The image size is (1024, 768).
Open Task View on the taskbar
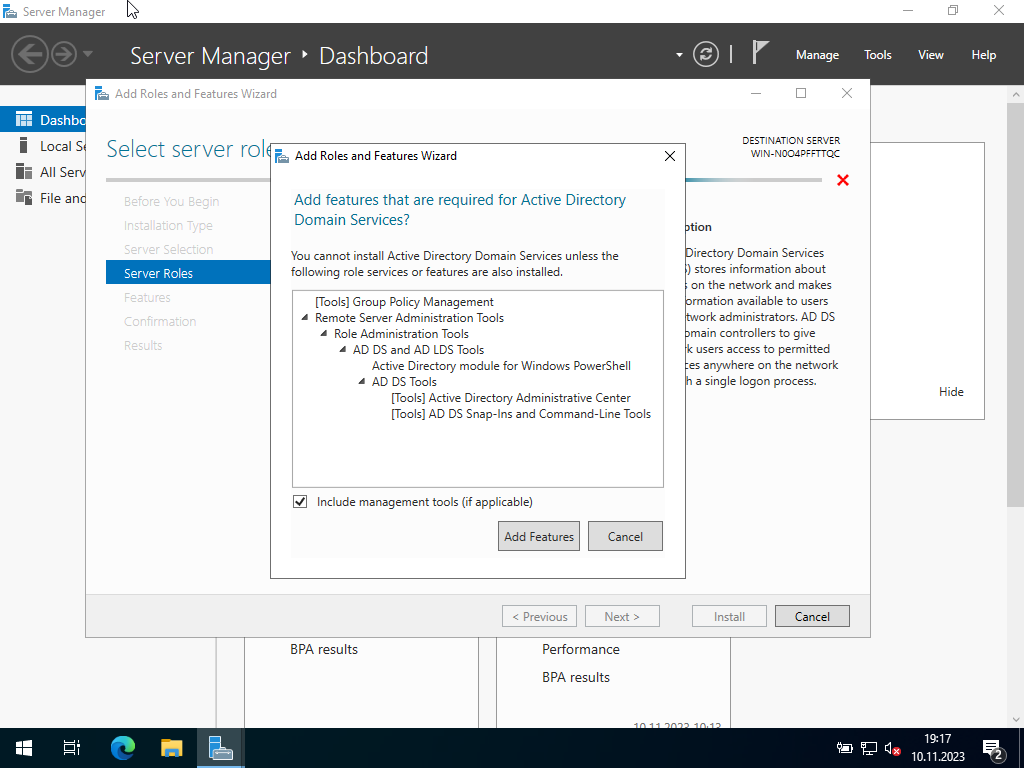pyautogui.click(x=72, y=748)
